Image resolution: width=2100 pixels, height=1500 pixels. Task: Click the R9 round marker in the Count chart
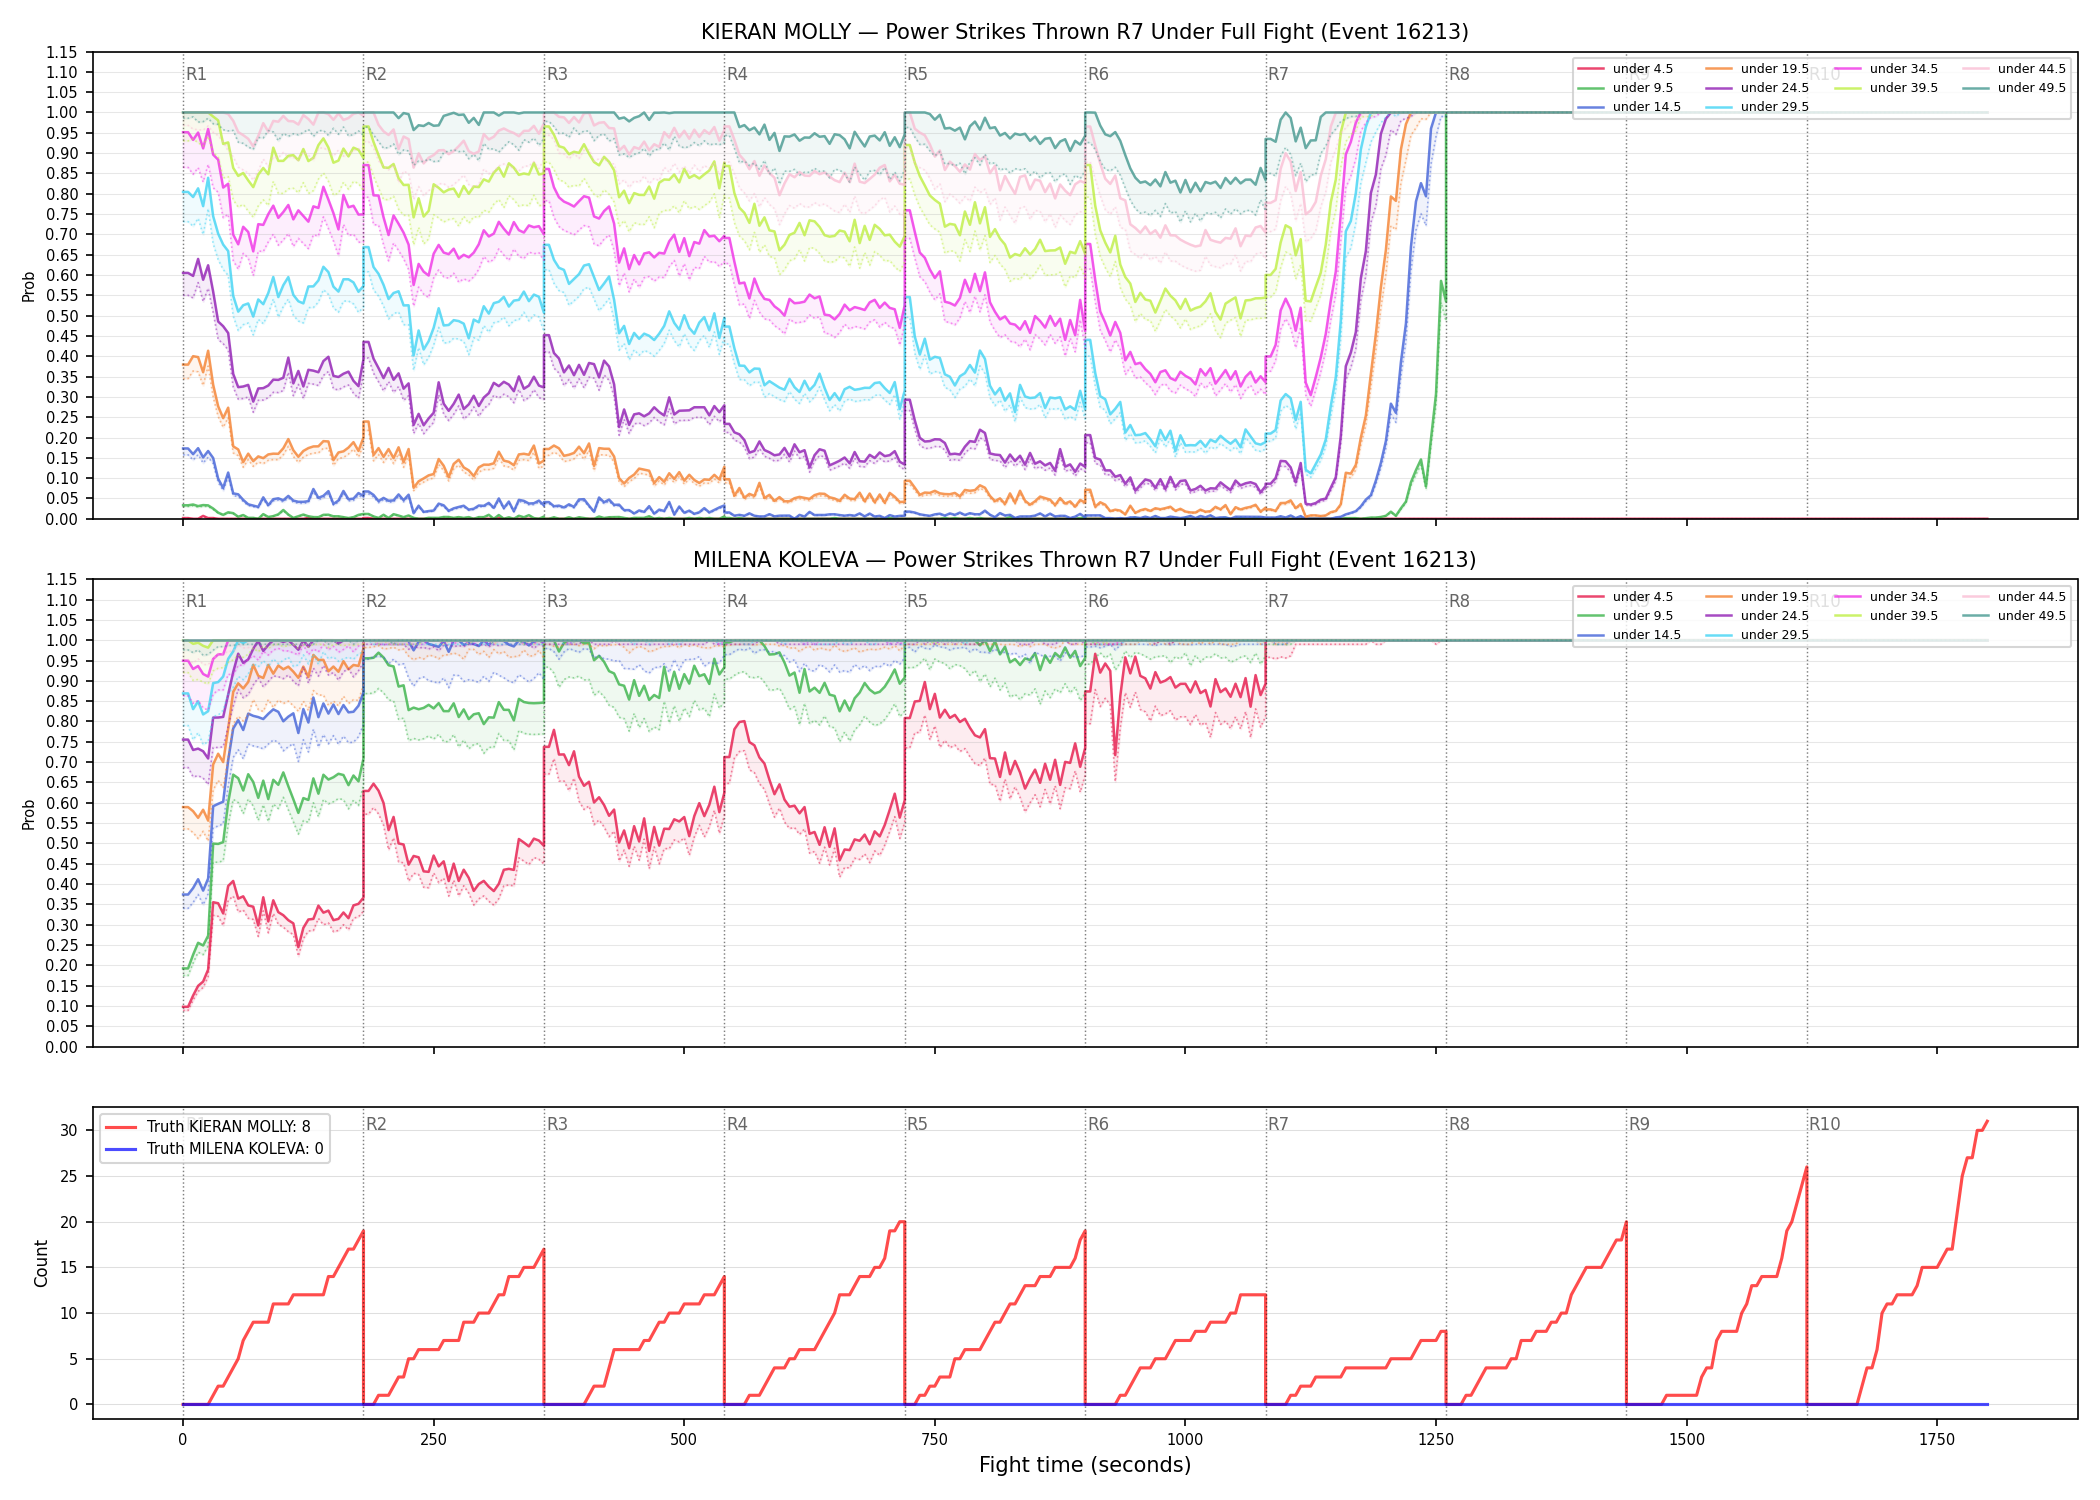click(1639, 1124)
